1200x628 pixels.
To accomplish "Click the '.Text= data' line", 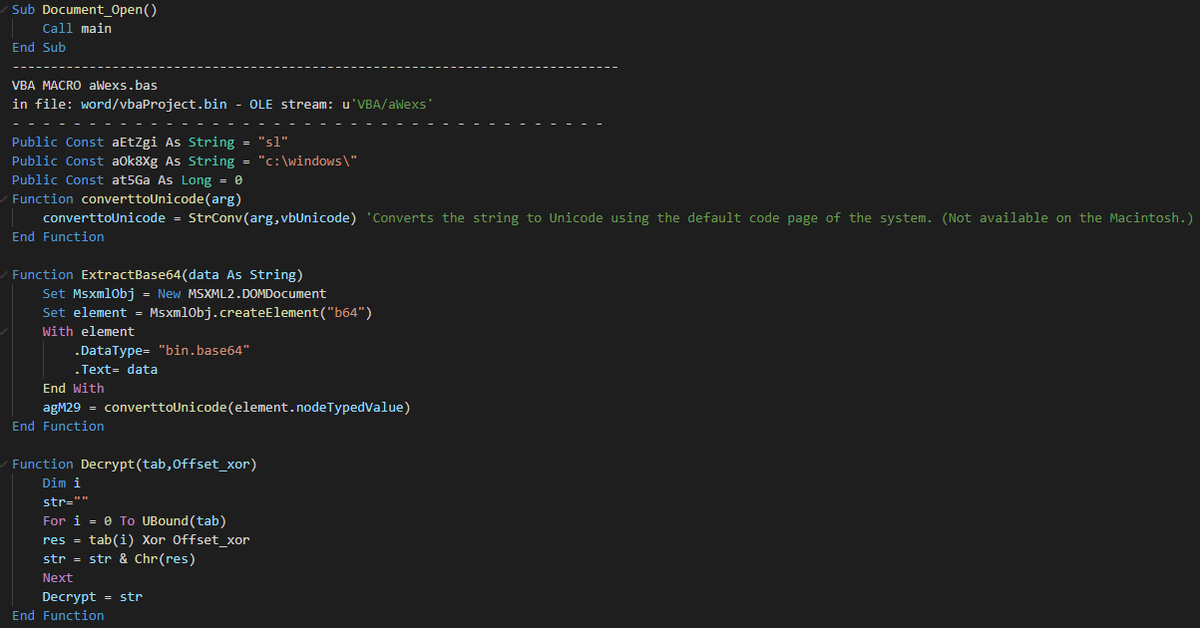I will click(x=115, y=370).
